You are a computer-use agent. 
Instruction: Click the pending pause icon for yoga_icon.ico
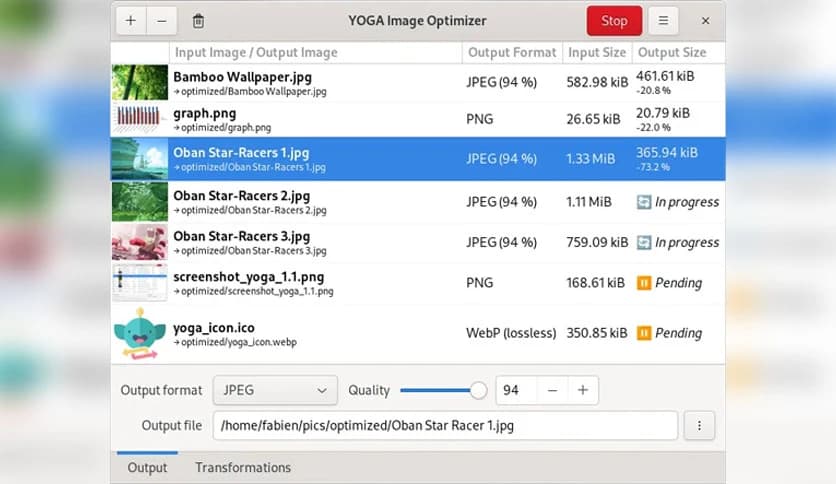pyautogui.click(x=644, y=333)
